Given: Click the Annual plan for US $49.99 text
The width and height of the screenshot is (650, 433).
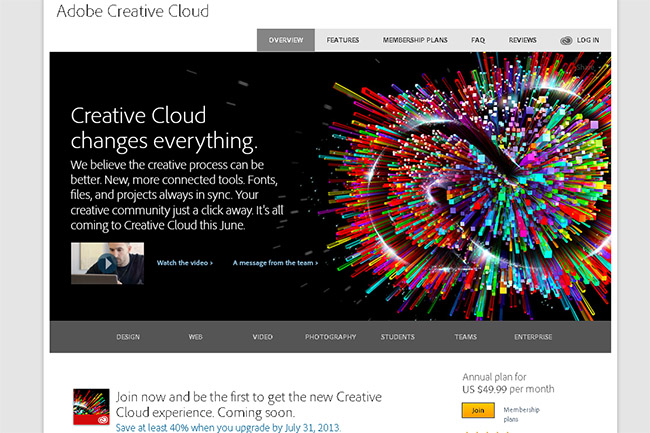Looking at the screenshot, I should 508,383.
